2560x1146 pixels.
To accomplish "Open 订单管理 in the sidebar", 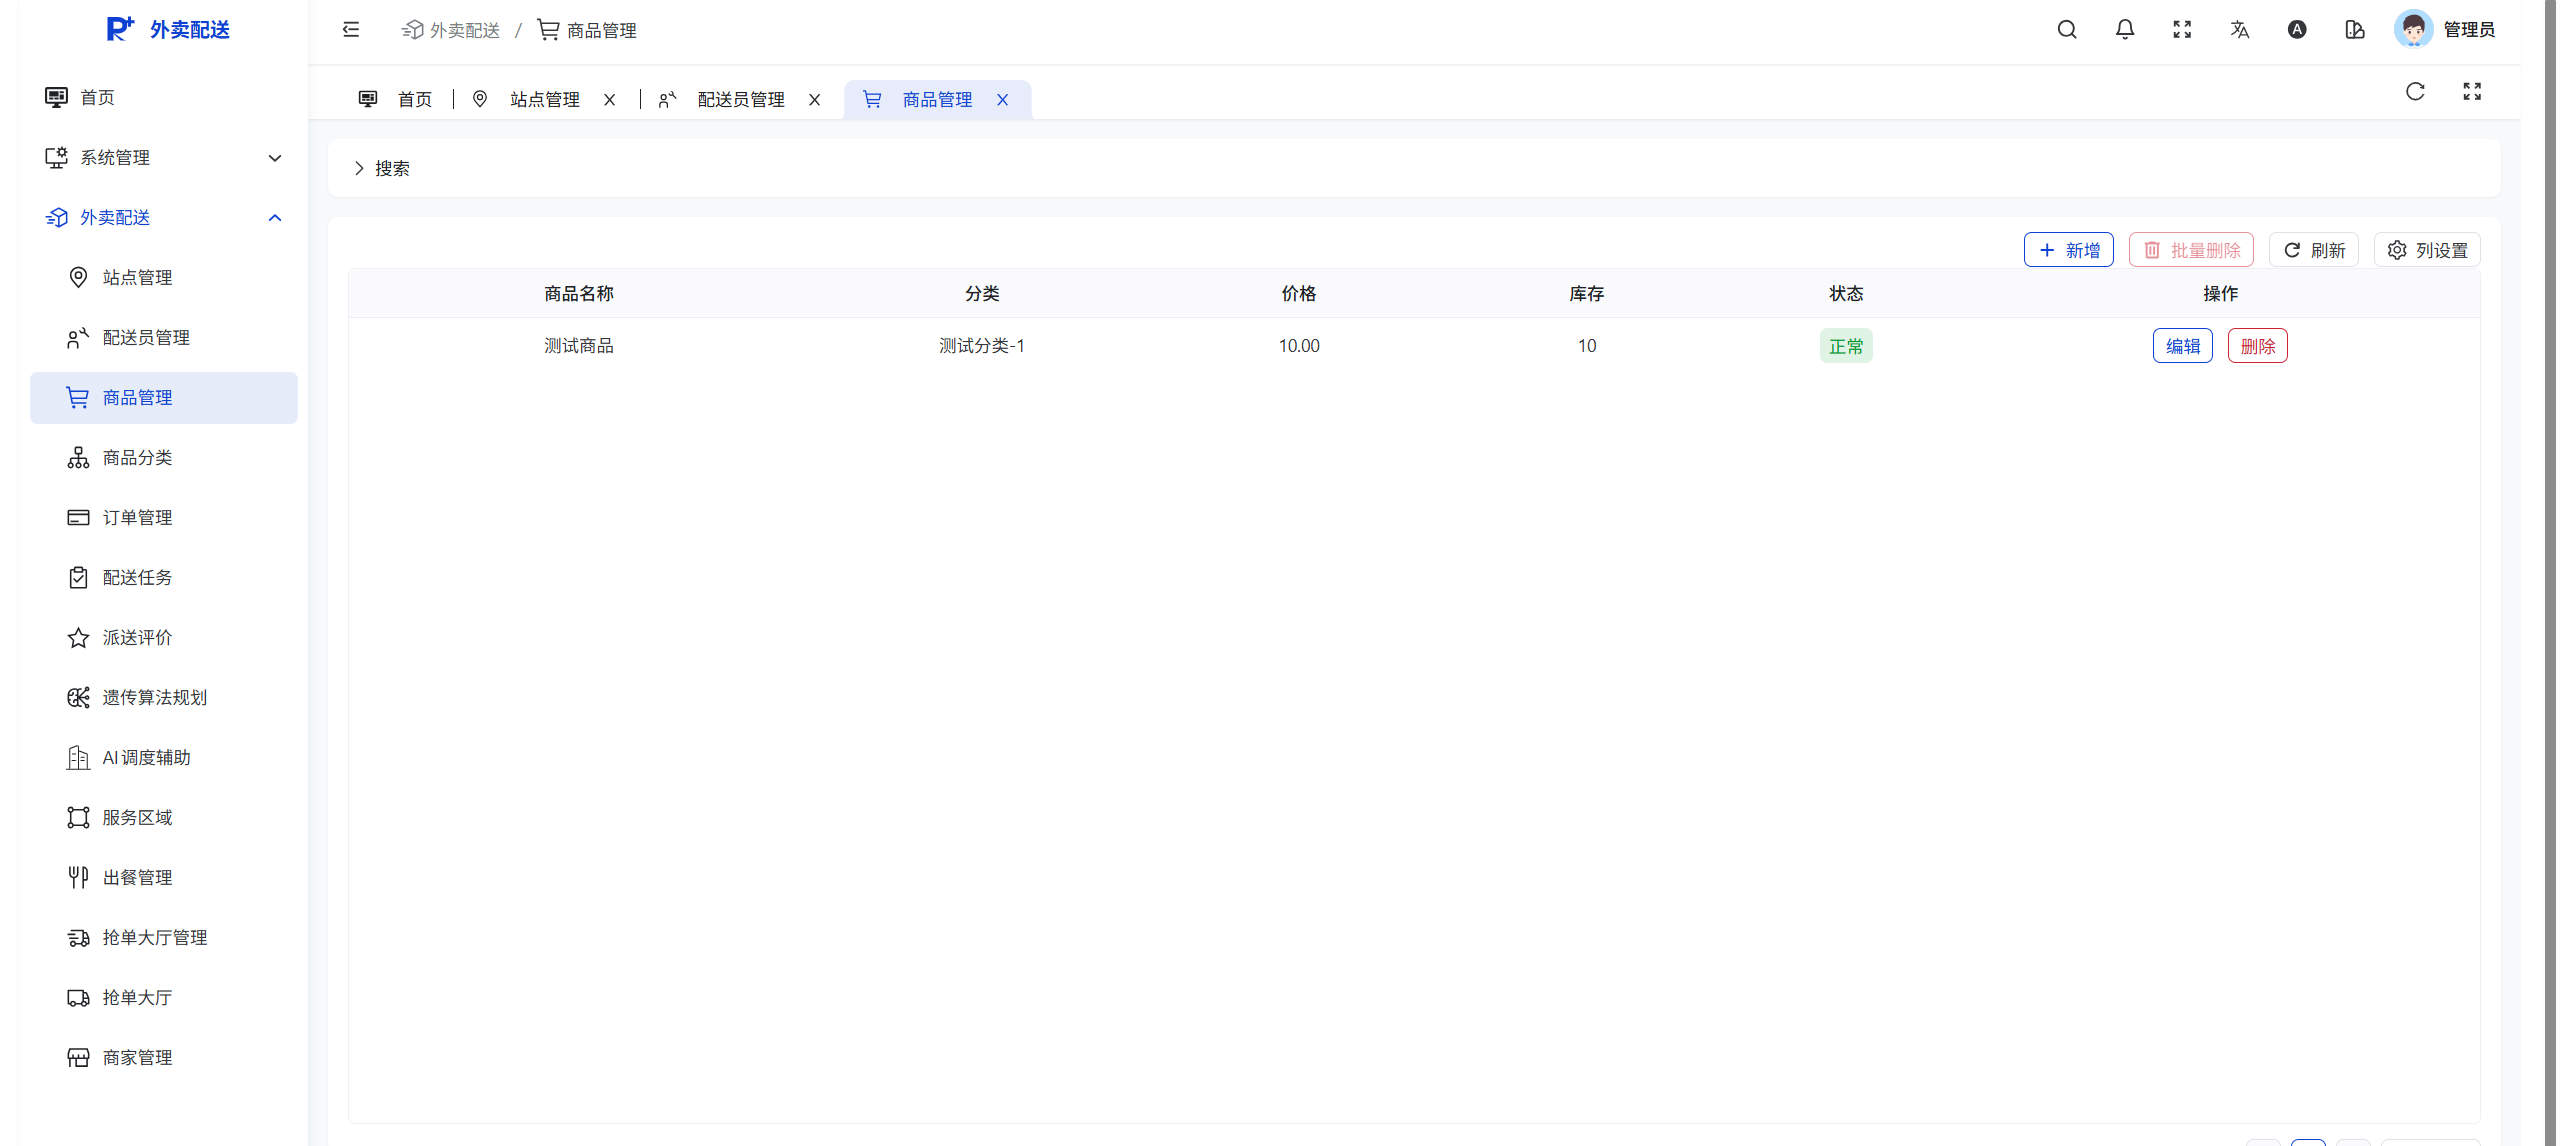I will (137, 518).
